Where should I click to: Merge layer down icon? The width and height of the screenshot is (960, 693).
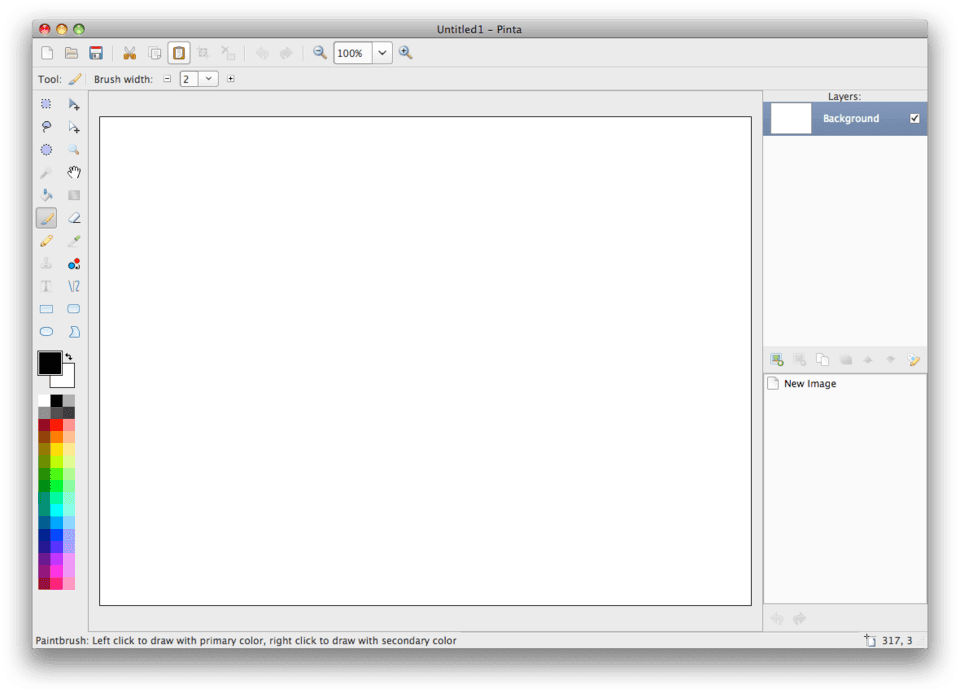pyautogui.click(x=846, y=360)
